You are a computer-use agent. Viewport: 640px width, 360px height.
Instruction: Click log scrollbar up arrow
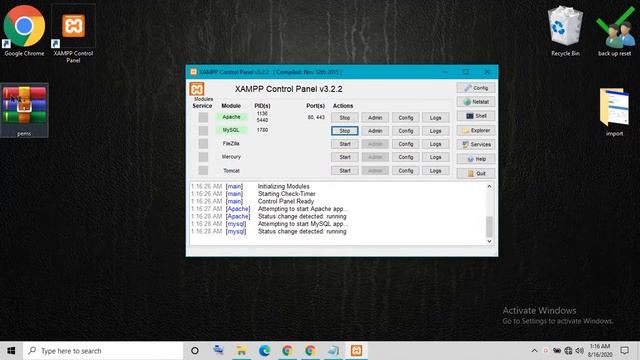pos(489,186)
